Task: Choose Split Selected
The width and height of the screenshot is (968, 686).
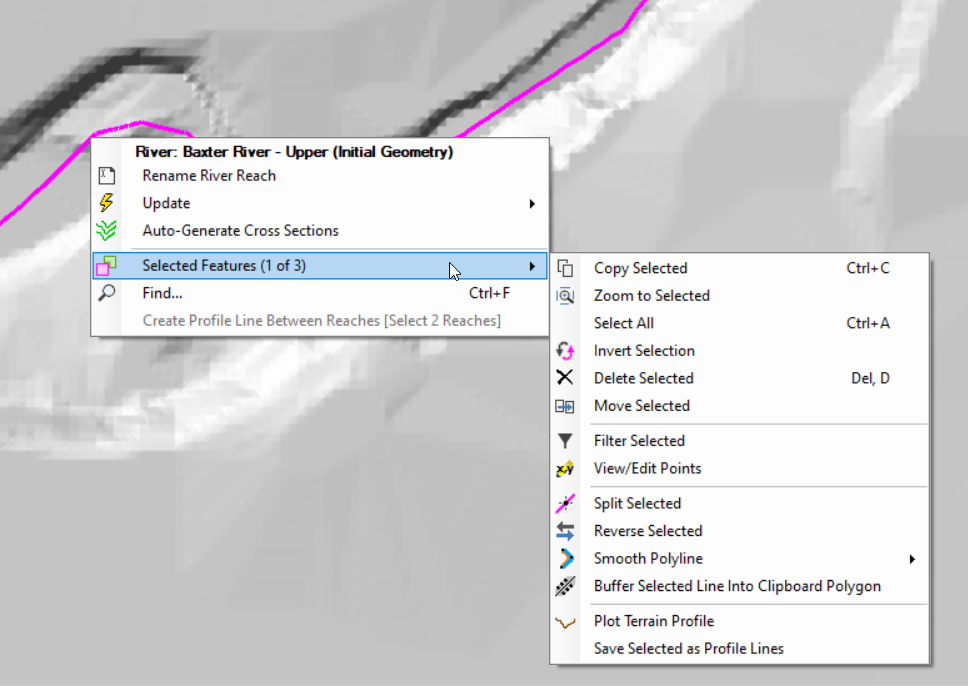Action: point(740,503)
